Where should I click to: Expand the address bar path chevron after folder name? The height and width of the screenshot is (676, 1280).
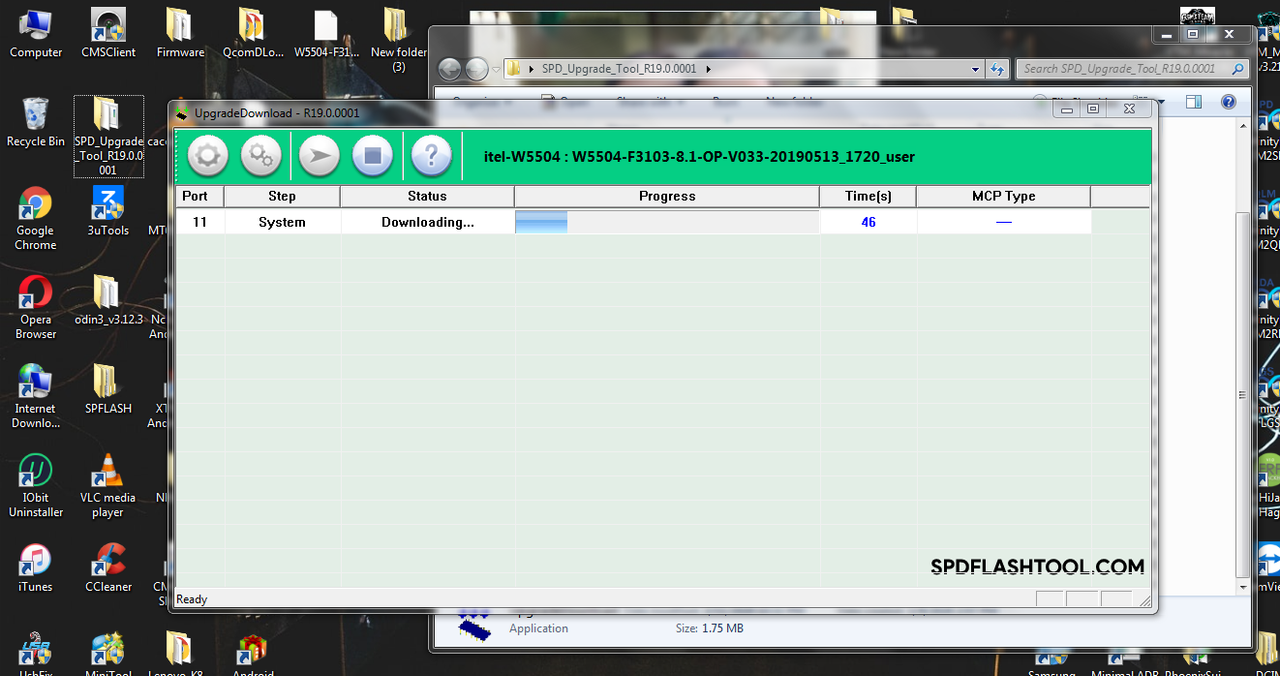tap(709, 69)
